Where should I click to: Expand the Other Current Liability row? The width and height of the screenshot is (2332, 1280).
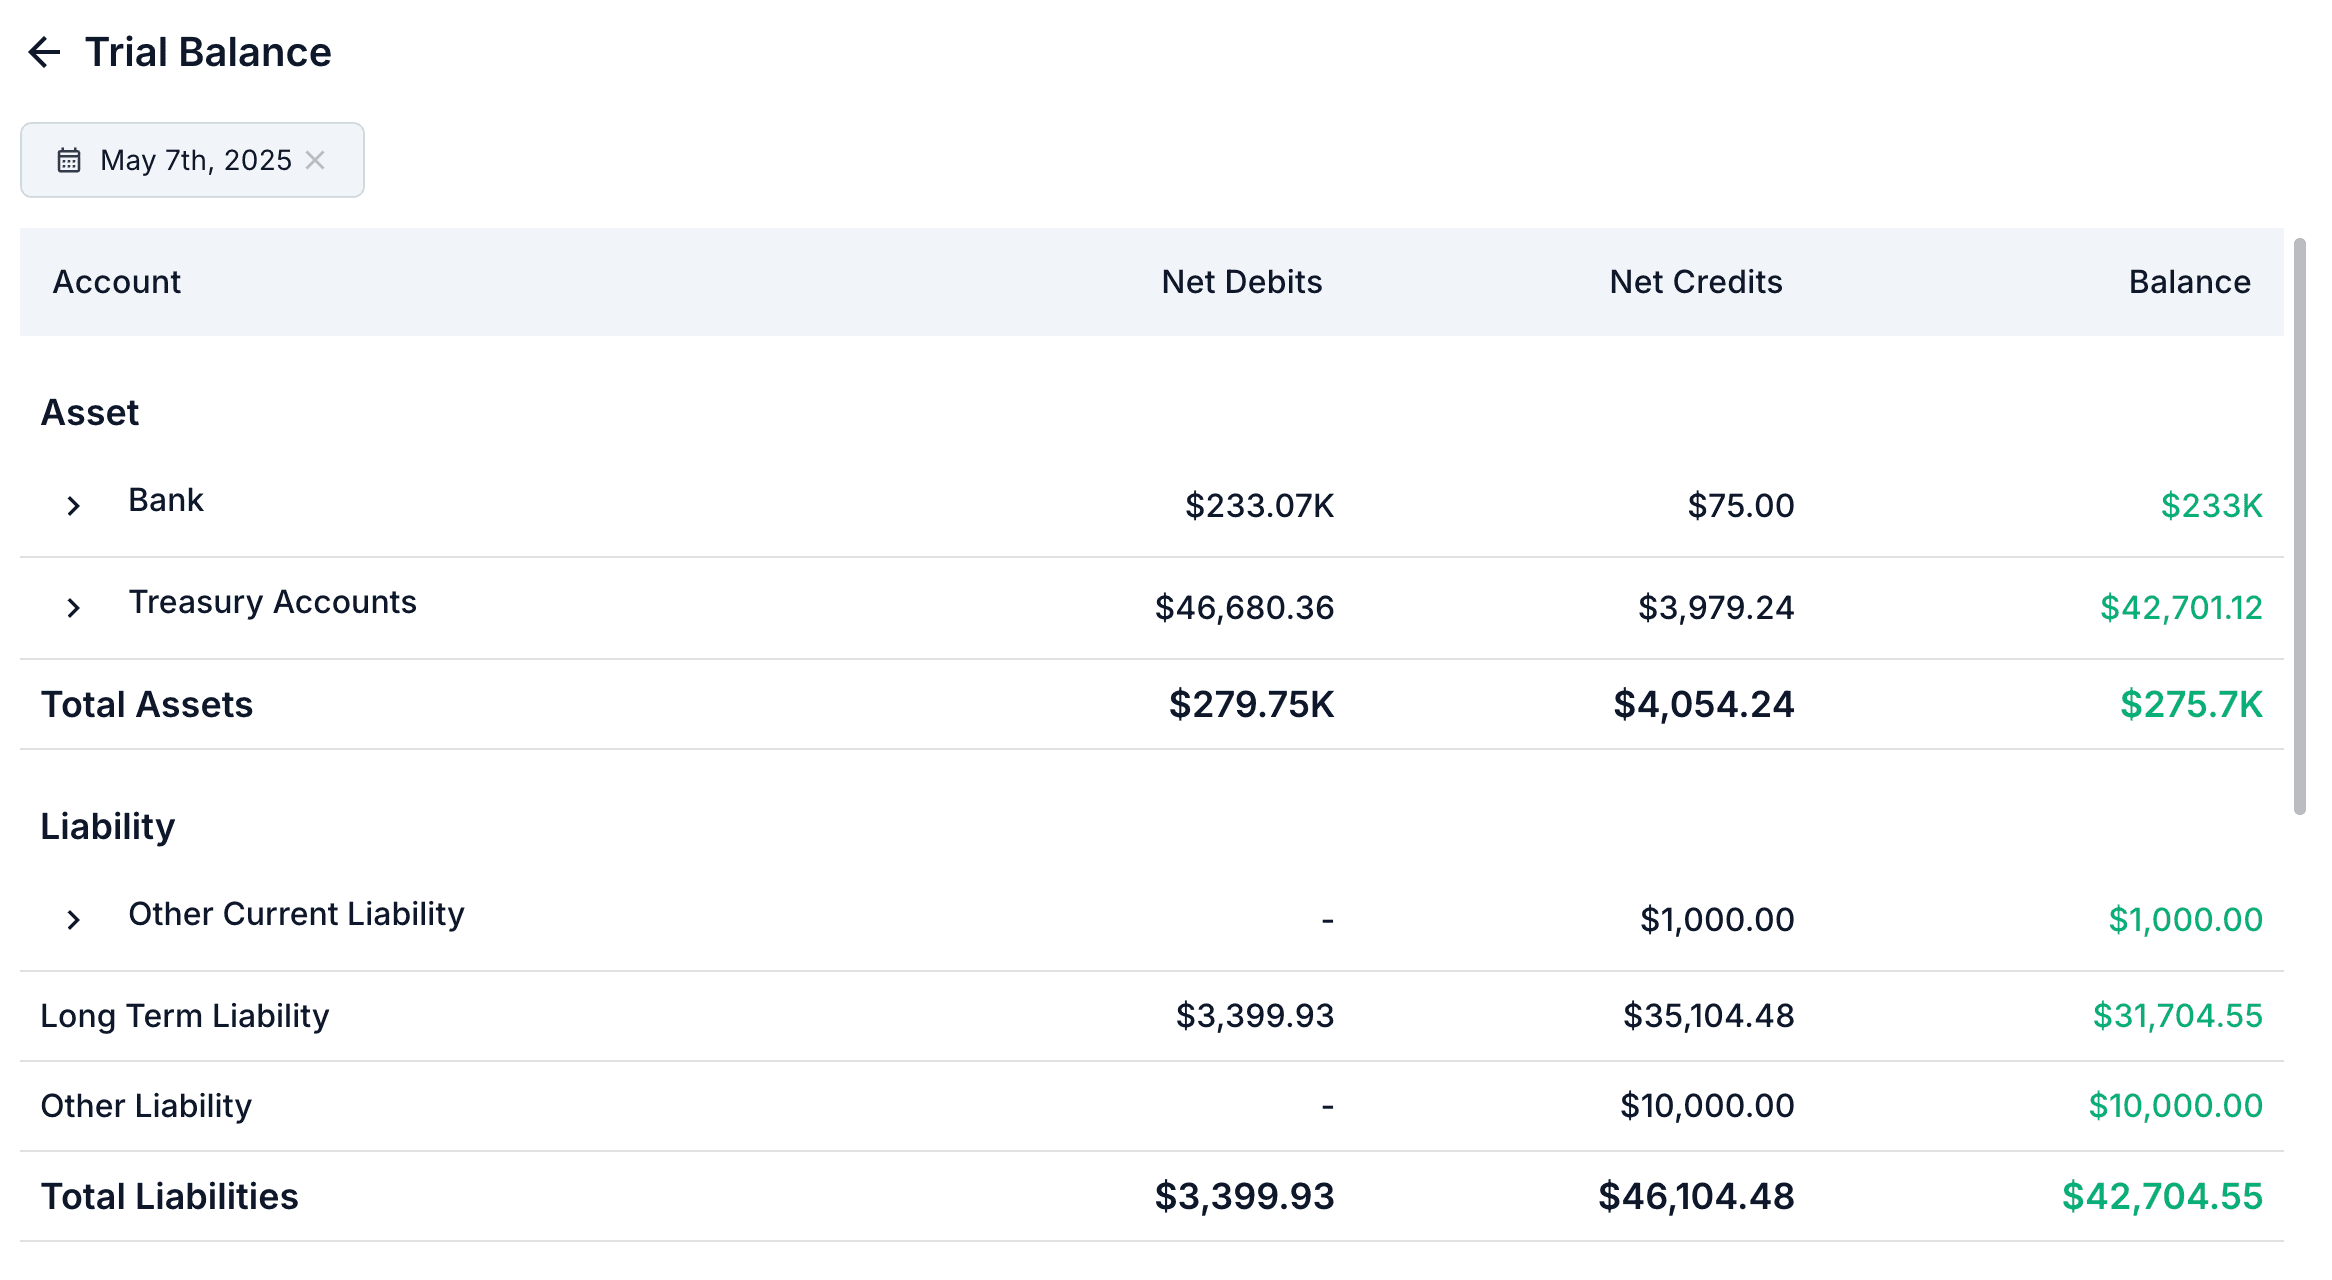pyautogui.click(x=72, y=919)
